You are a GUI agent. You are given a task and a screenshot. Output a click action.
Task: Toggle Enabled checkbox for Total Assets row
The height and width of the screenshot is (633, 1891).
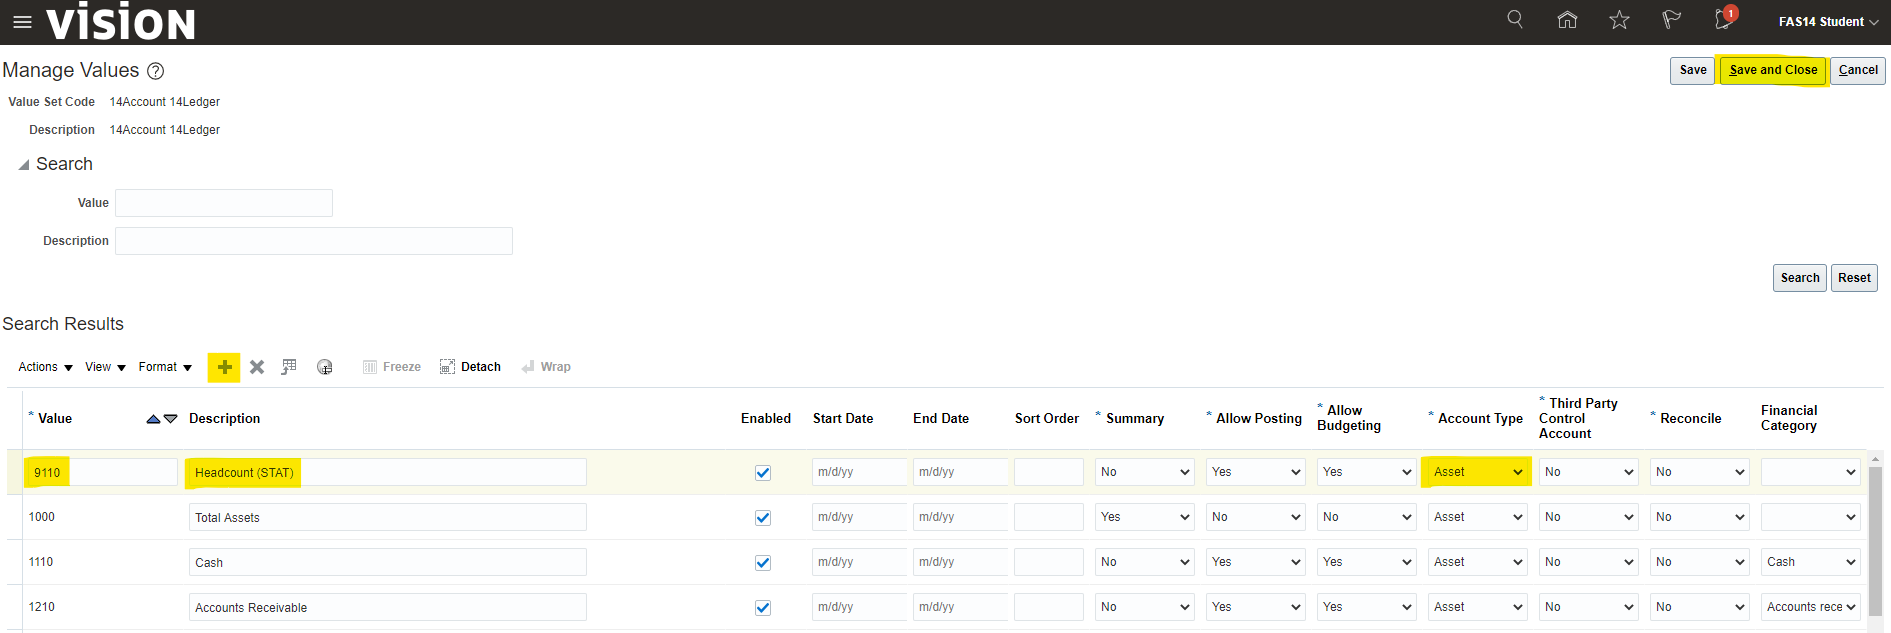[x=763, y=518]
